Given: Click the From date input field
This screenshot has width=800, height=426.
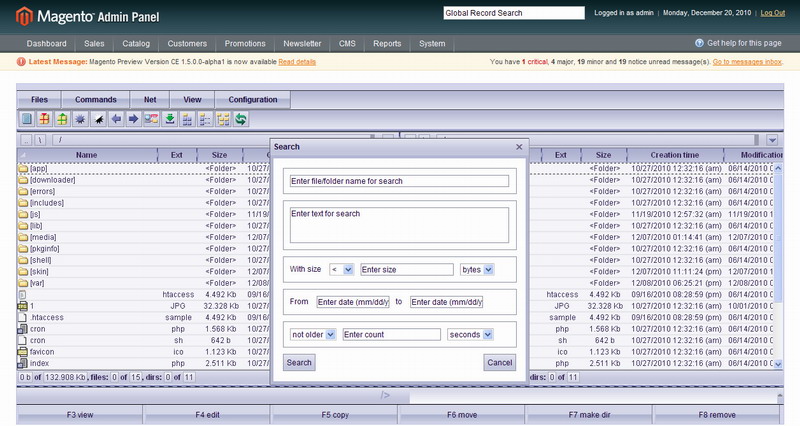Looking at the screenshot, I should (x=353, y=302).
